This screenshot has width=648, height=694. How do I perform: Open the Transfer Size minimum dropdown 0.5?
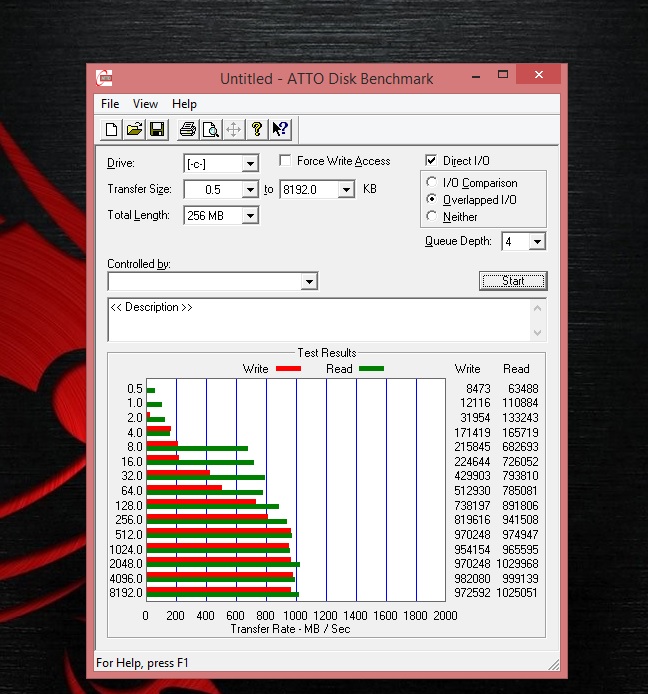(x=250, y=190)
